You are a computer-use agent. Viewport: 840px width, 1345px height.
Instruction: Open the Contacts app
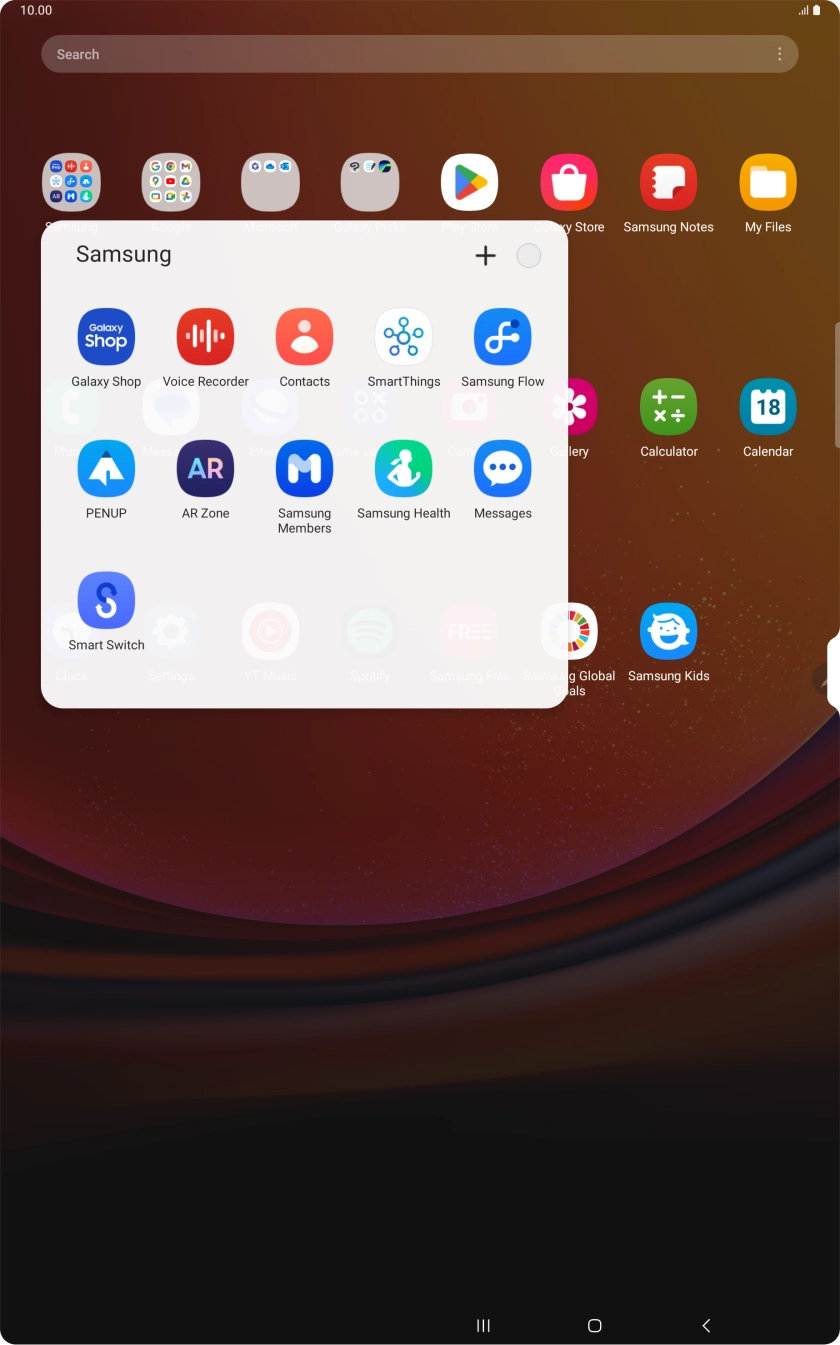pos(304,338)
